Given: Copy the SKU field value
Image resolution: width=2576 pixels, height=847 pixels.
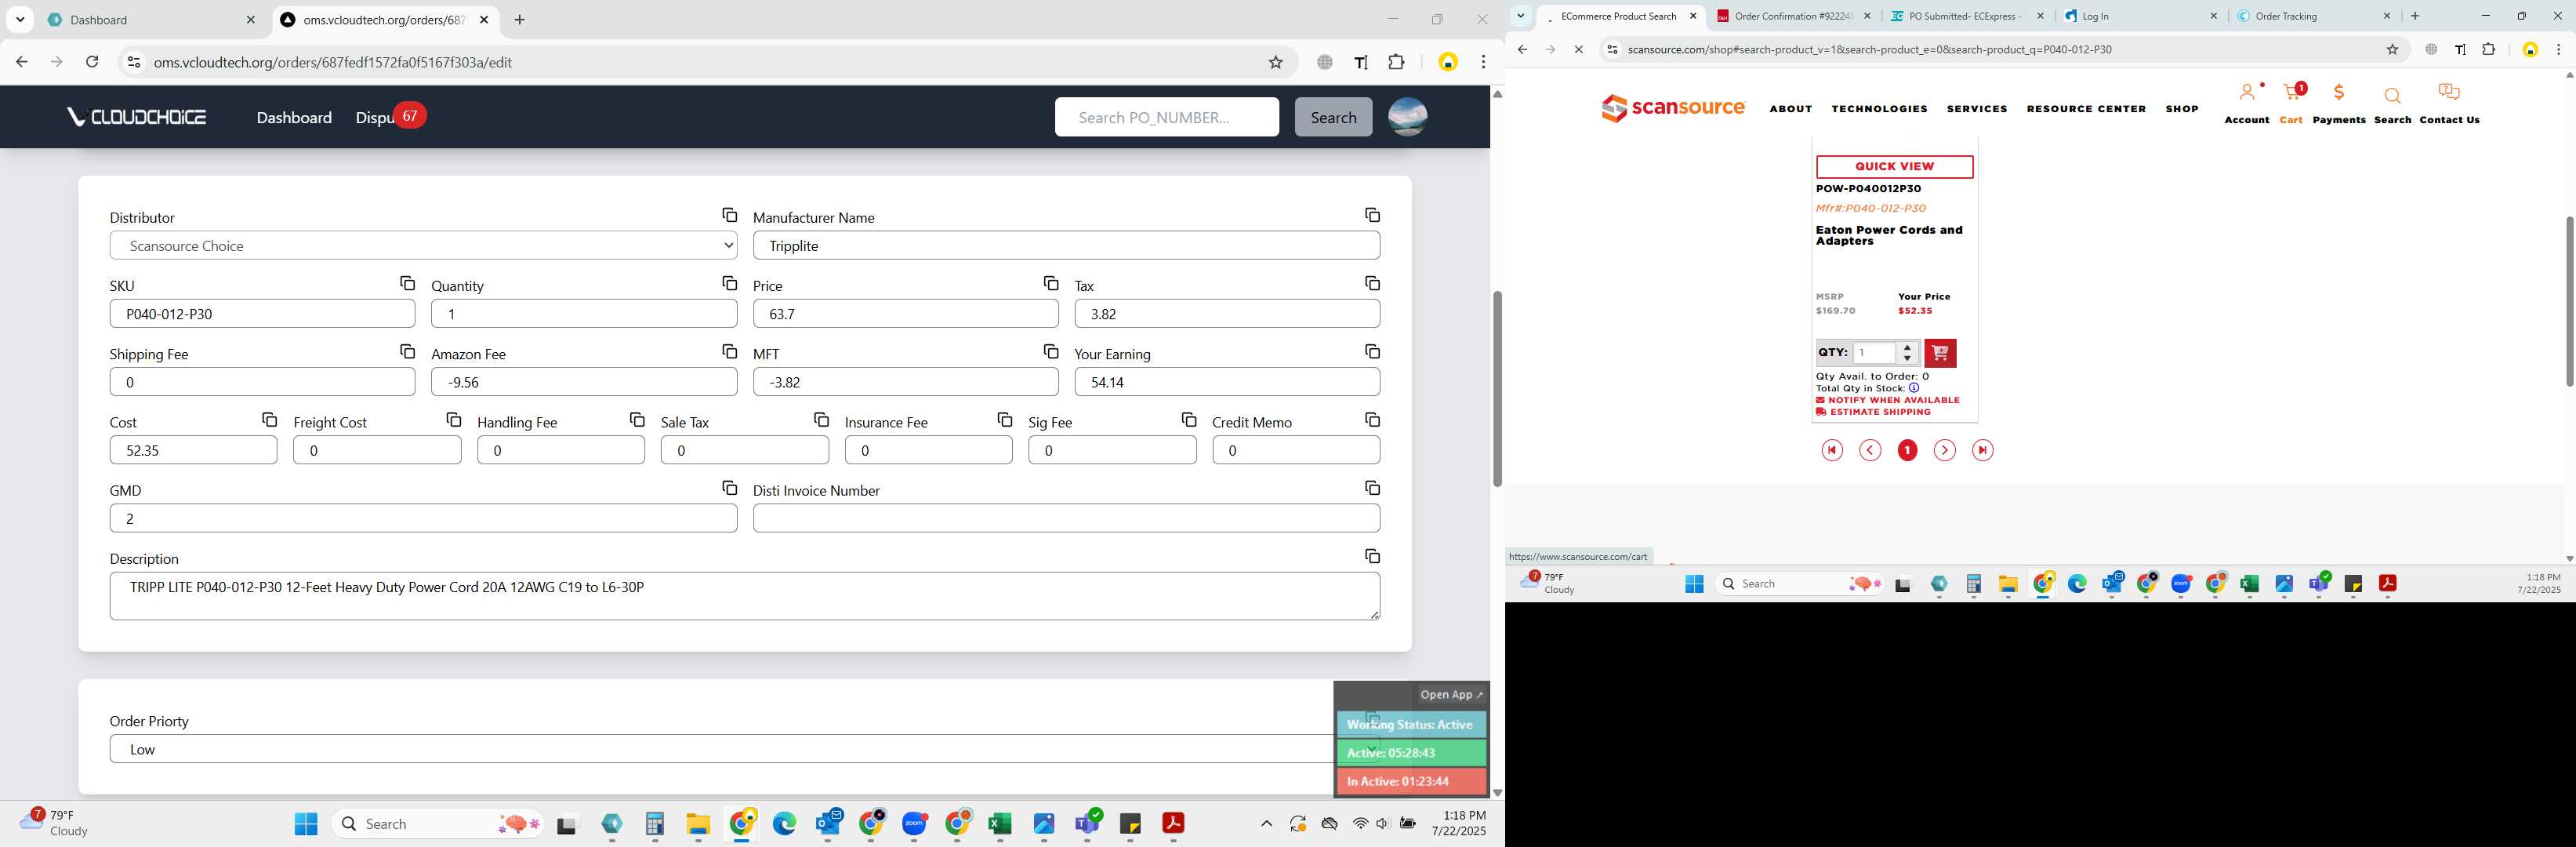Looking at the screenshot, I should click(407, 283).
